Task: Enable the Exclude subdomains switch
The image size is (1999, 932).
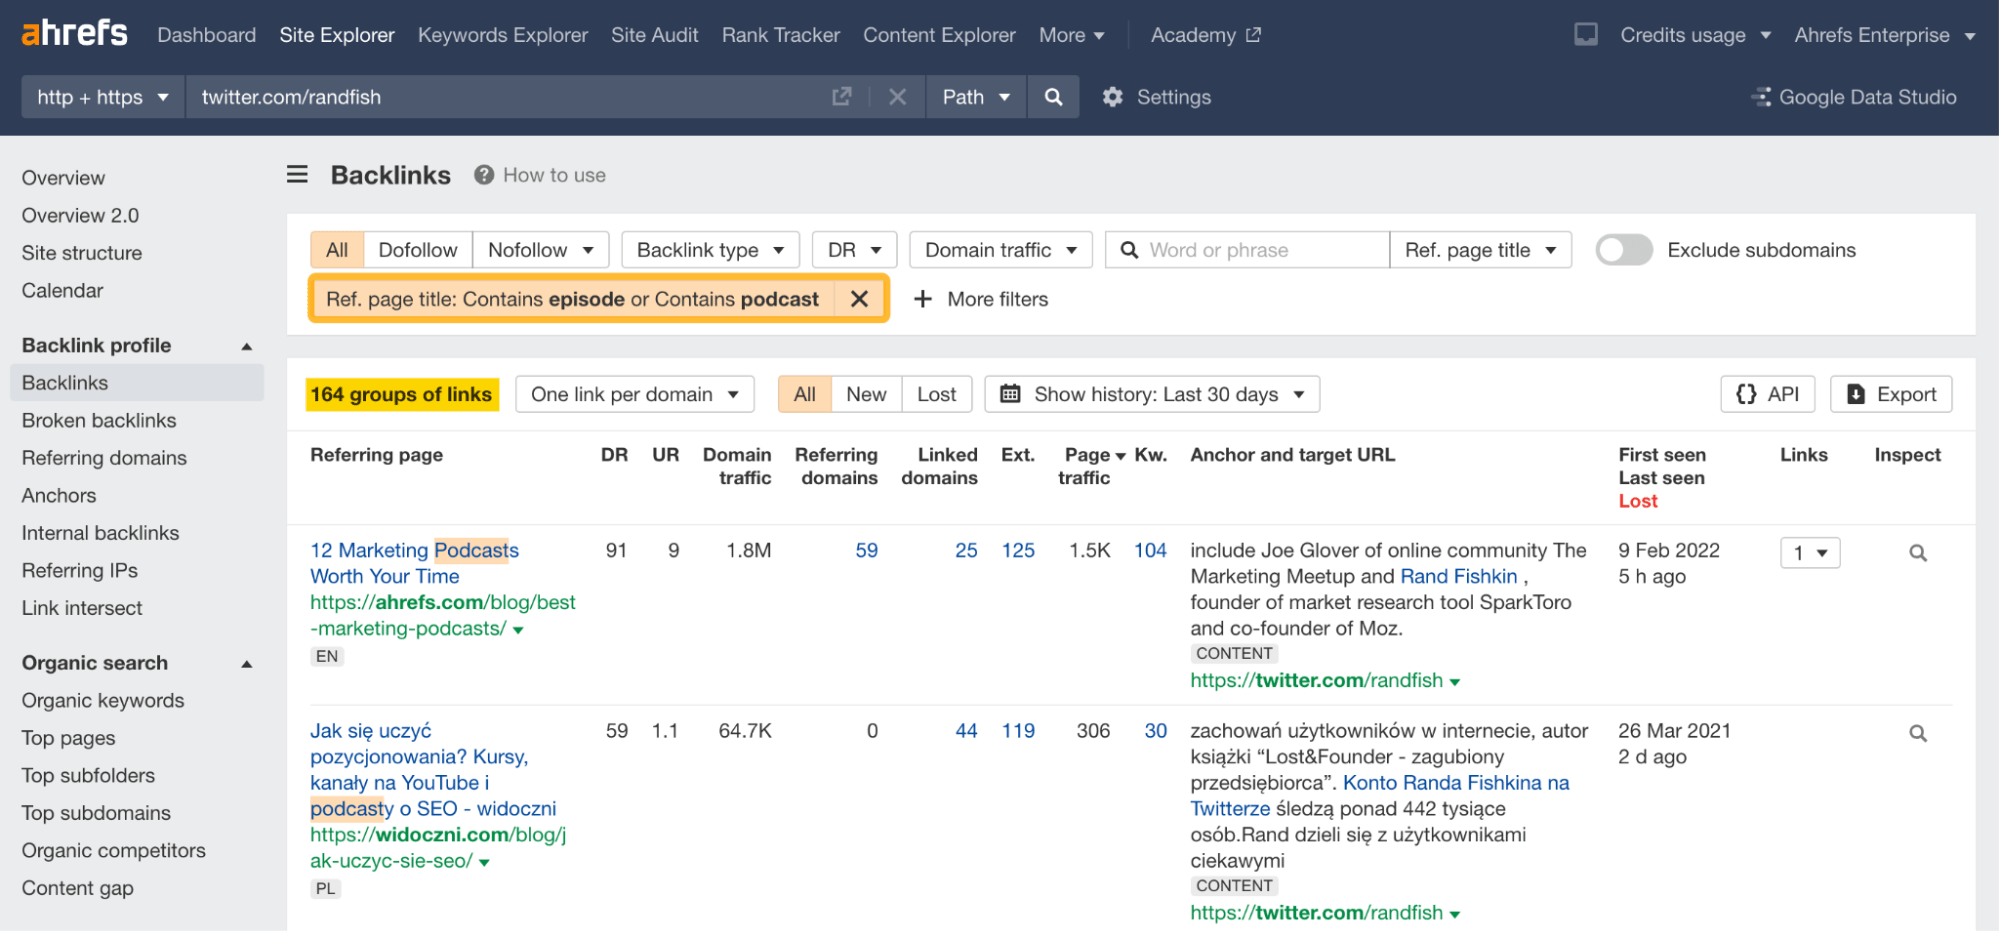Action: pyautogui.click(x=1622, y=250)
